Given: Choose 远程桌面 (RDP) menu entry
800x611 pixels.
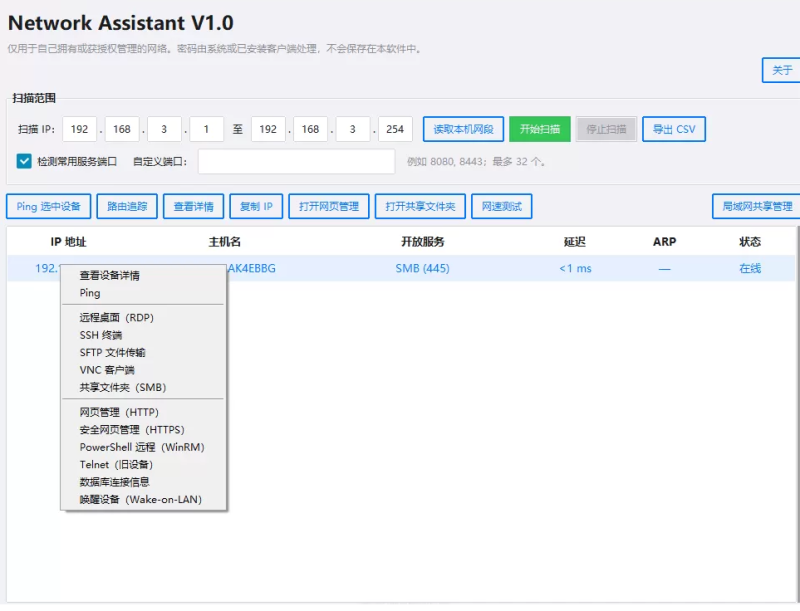Looking at the screenshot, I should click(143, 317).
